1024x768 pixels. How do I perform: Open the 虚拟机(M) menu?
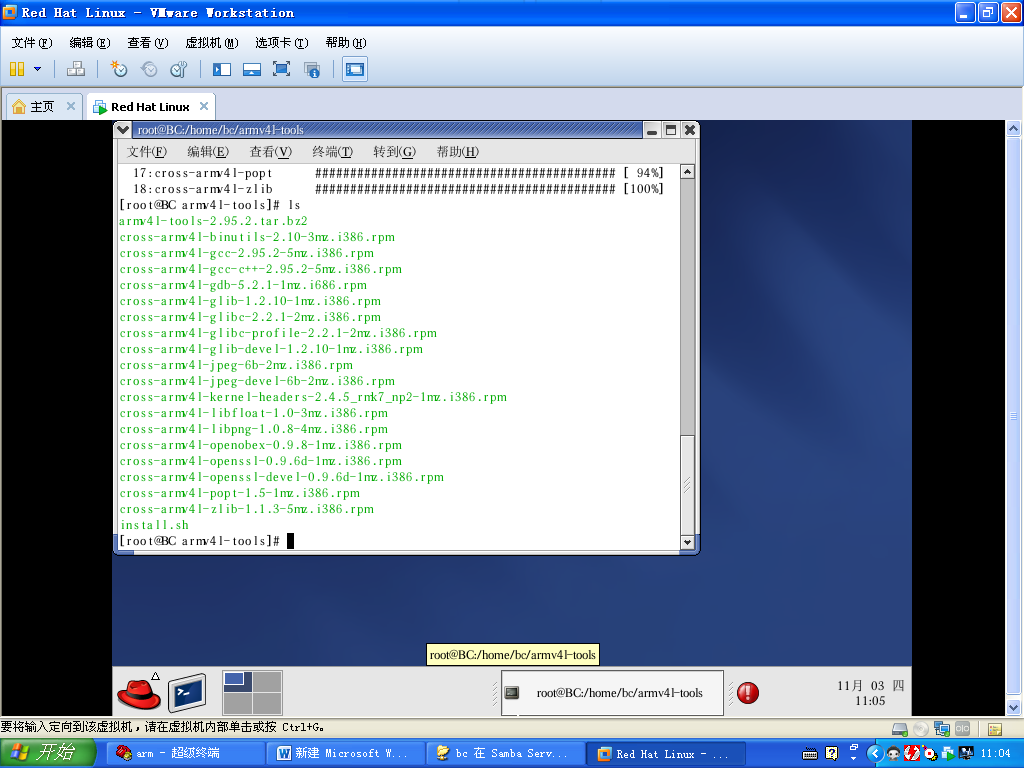point(212,42)
